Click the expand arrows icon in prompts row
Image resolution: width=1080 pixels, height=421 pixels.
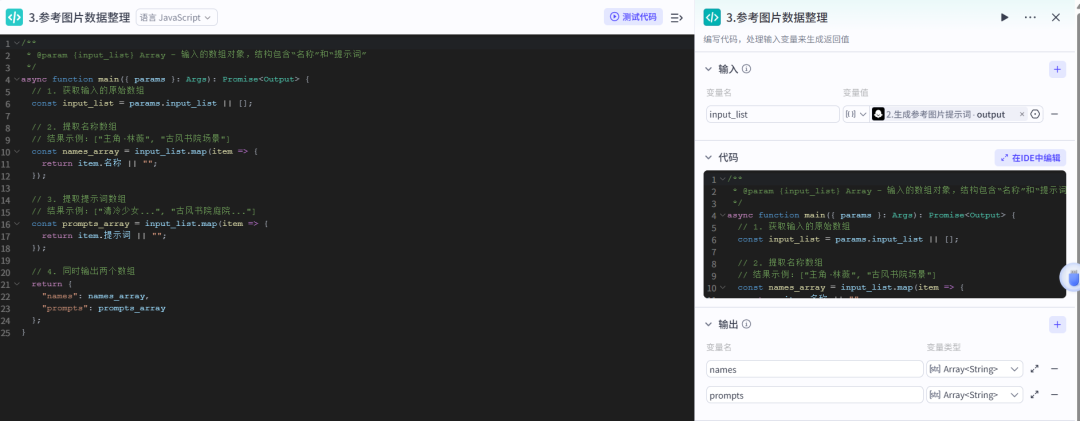click(x=1035, y=395)
